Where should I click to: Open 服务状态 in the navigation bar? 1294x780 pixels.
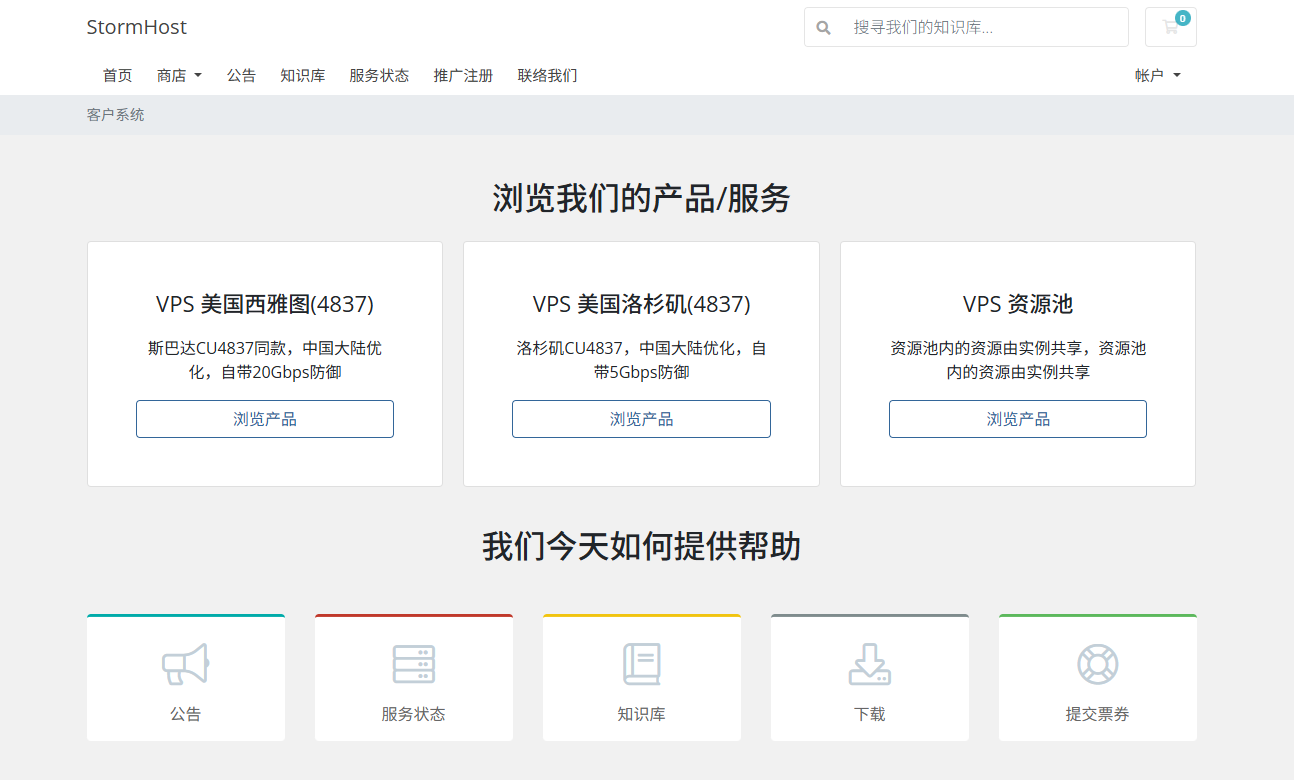[x=379, y=75]
